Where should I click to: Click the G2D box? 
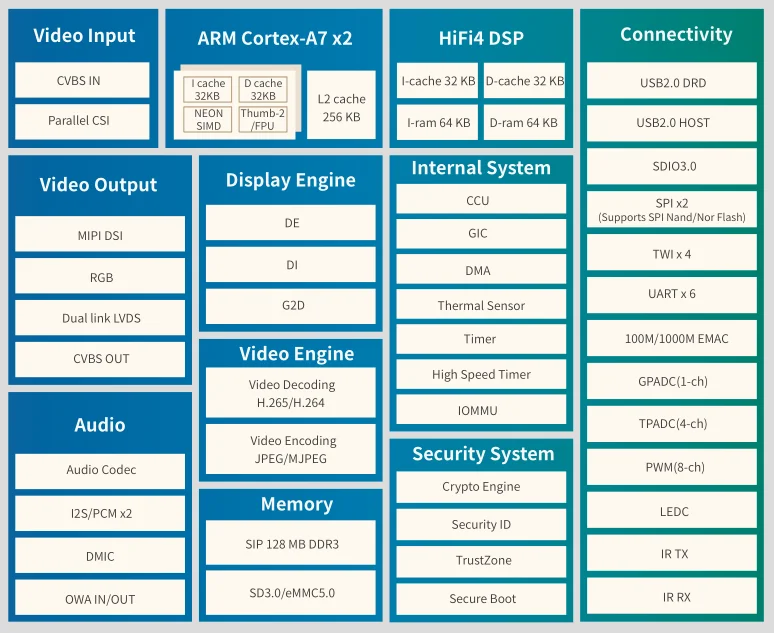[291, 306]
